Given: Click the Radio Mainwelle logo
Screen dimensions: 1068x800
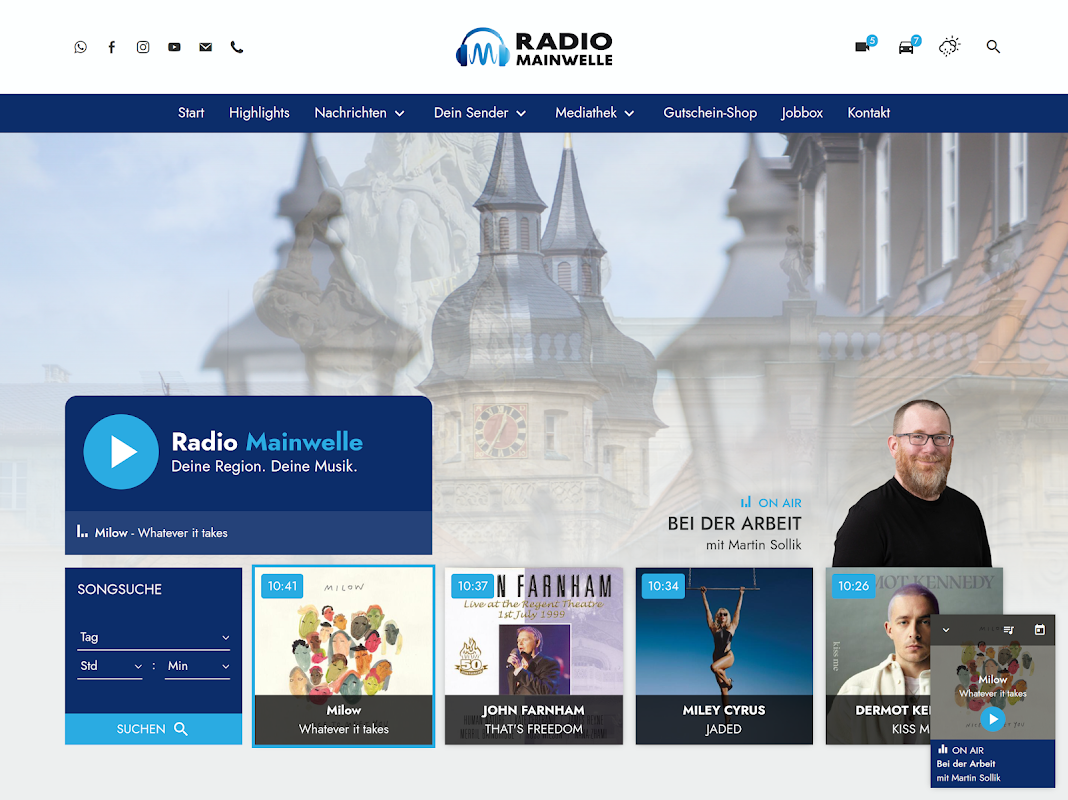Looking at the screenshot, I should tap(534, 47).
